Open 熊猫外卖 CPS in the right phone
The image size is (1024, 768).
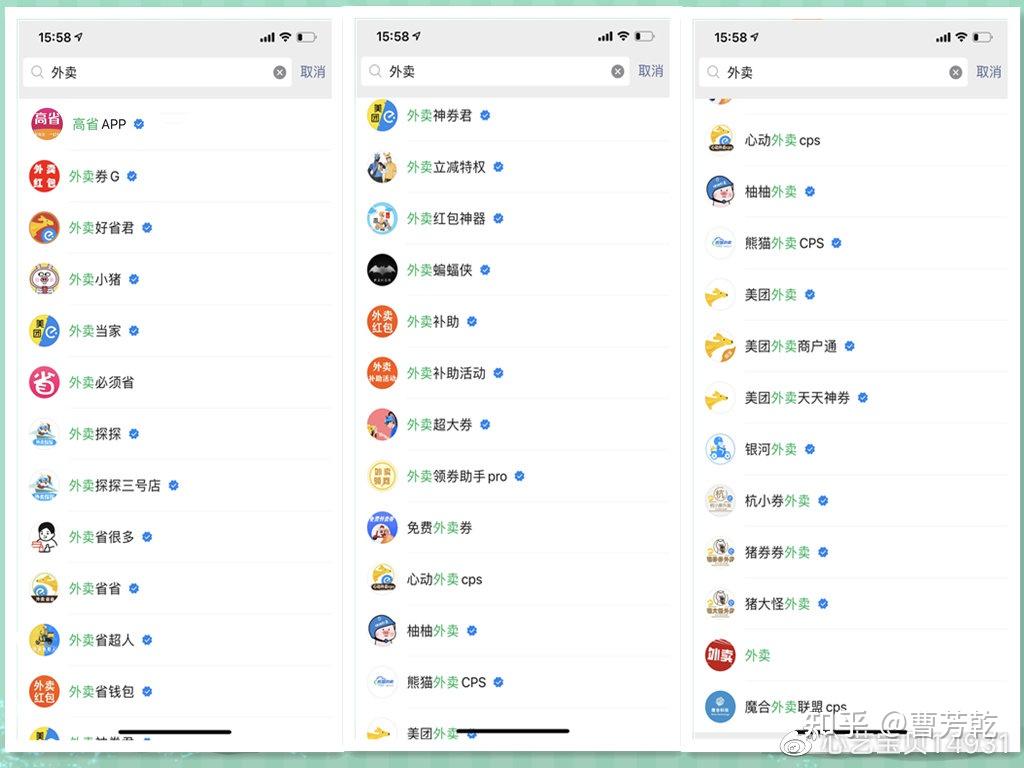click(x=784, y=244)
